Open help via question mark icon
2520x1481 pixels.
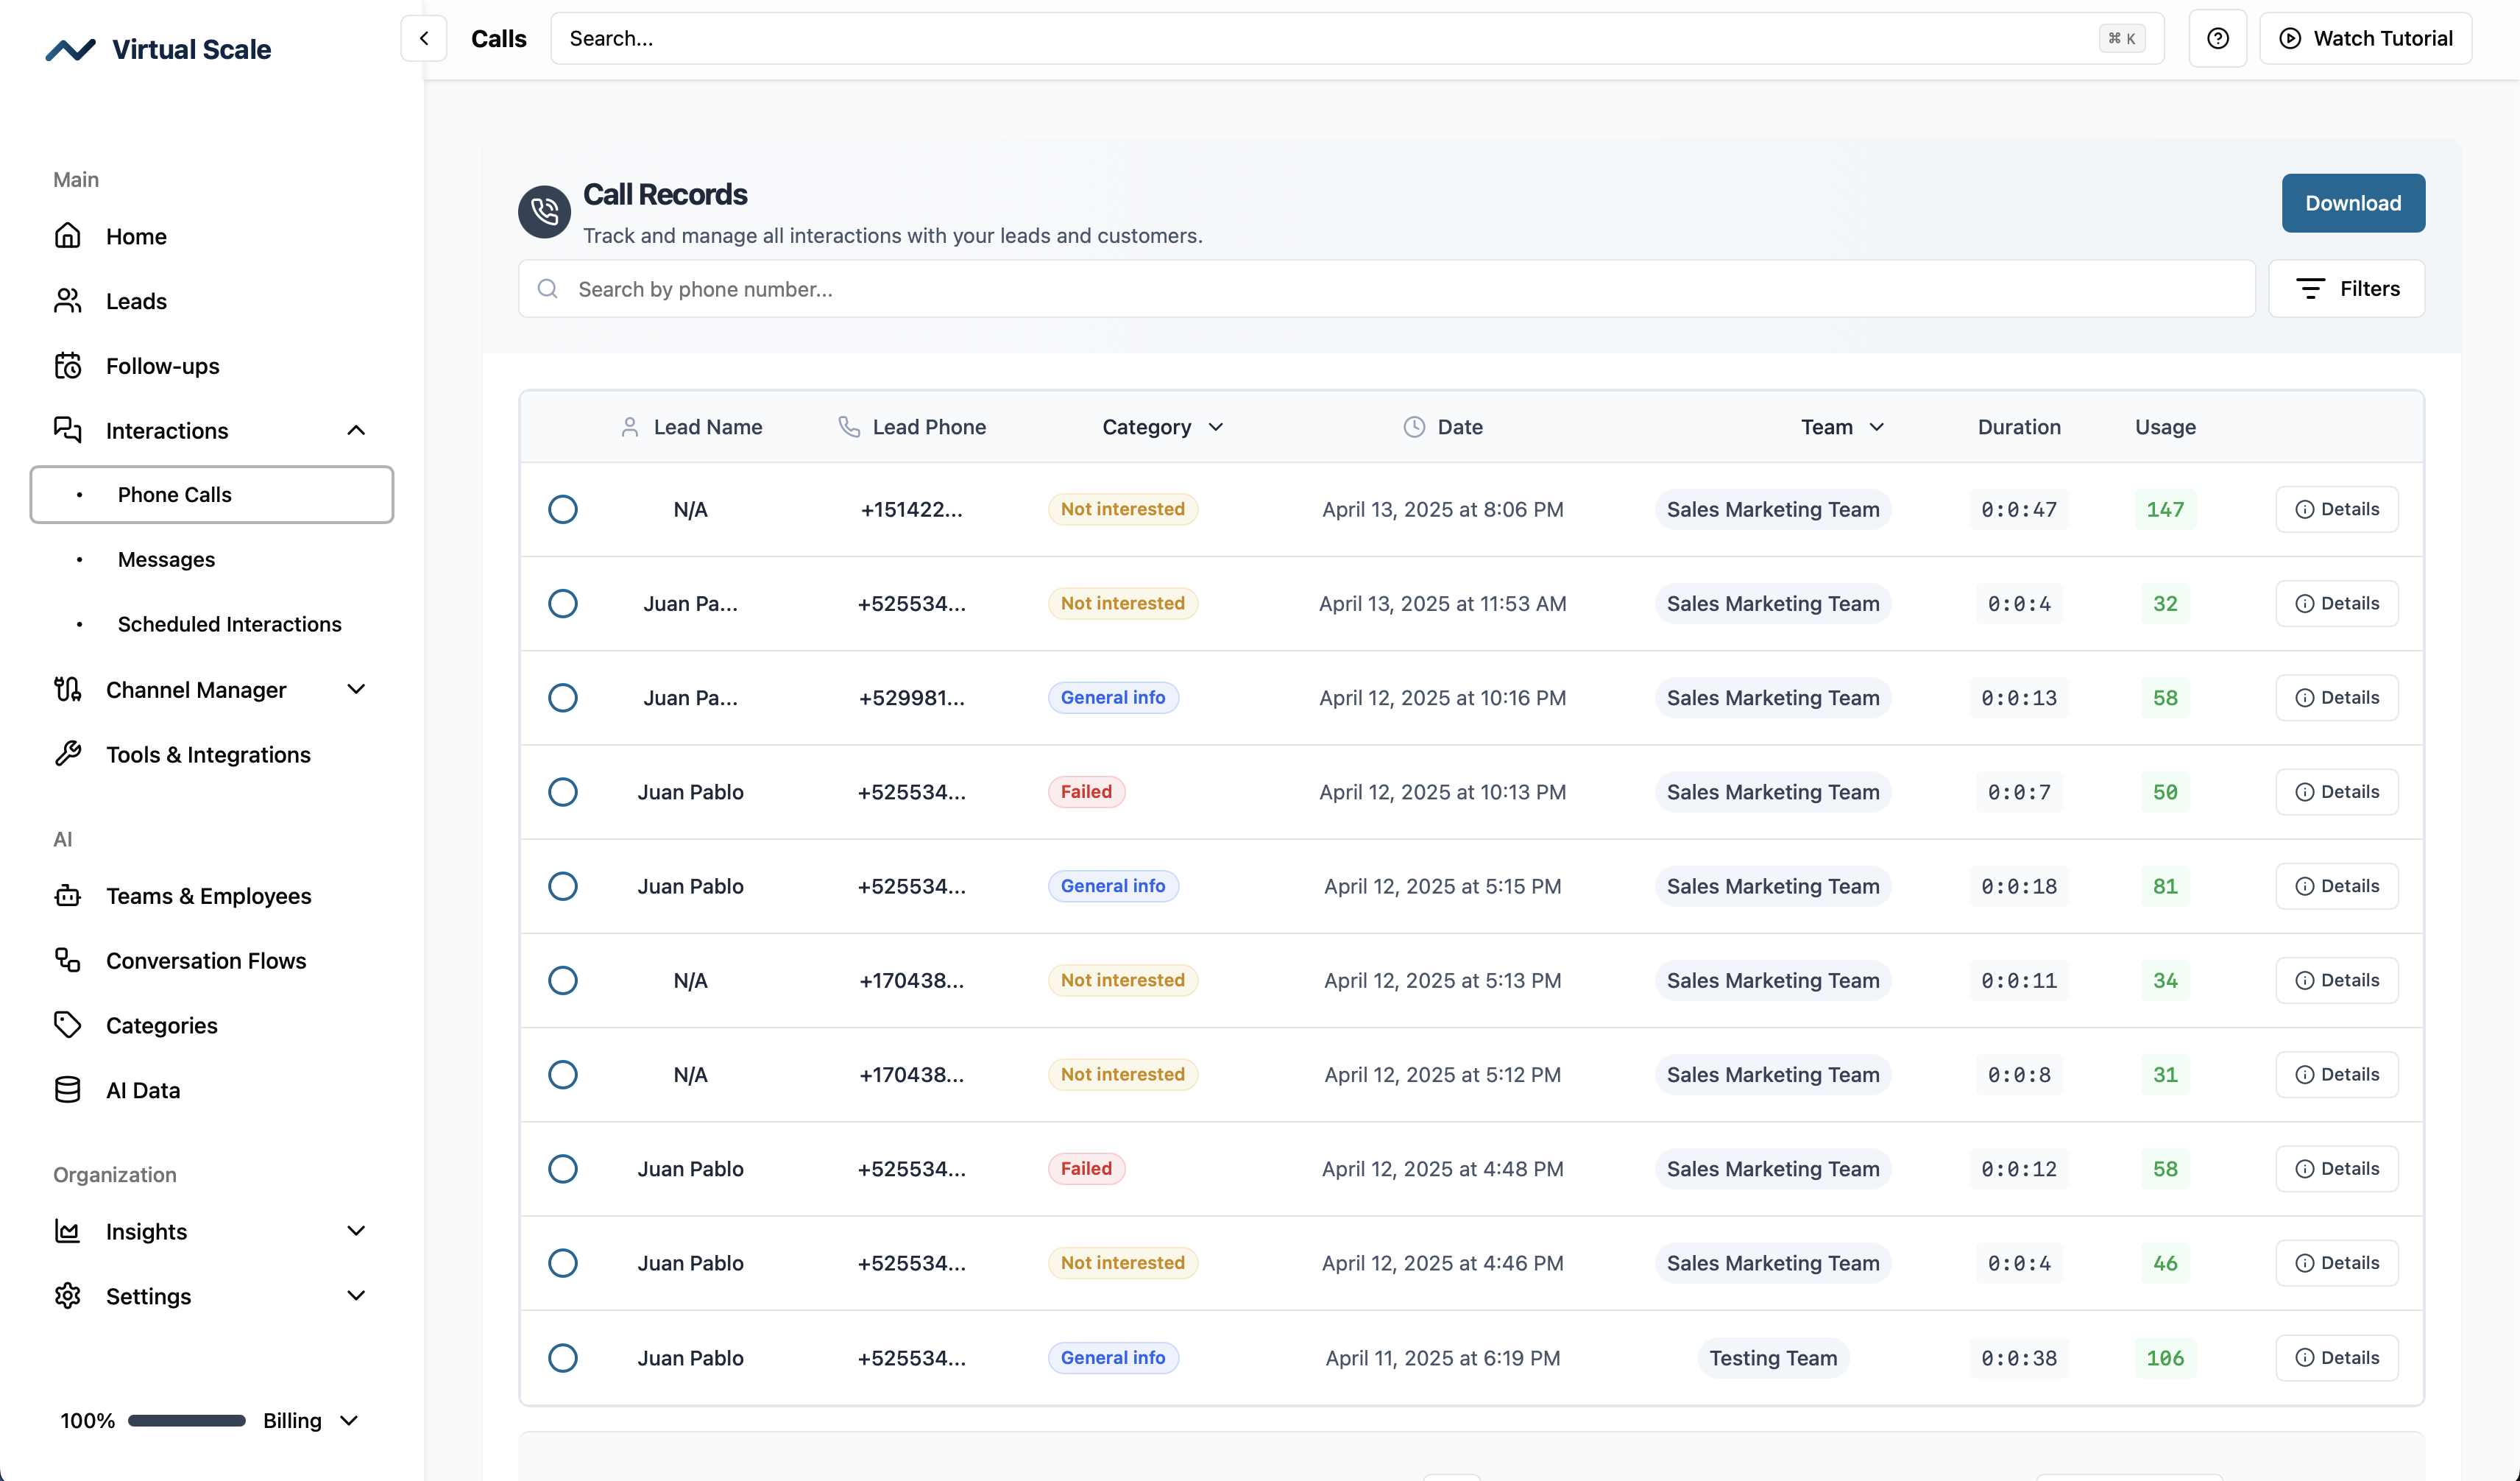pos(2217,38)
